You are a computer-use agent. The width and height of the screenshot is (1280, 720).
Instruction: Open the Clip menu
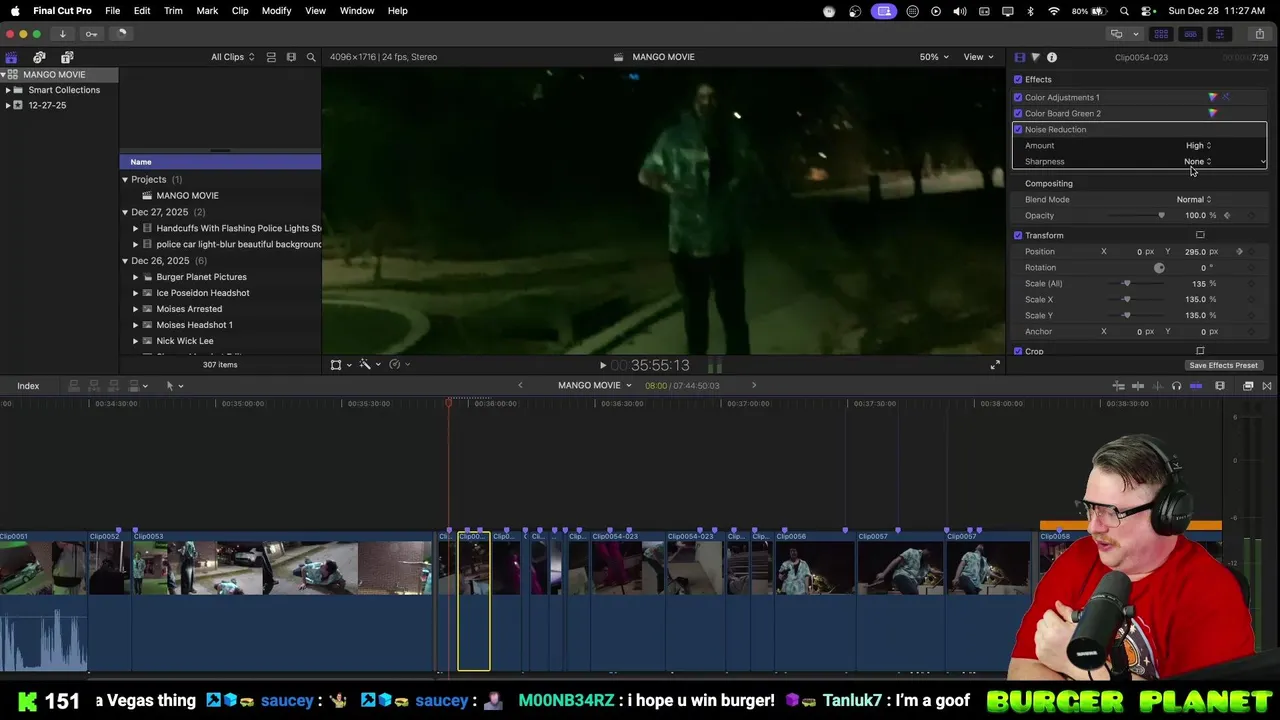coord(240,11)
